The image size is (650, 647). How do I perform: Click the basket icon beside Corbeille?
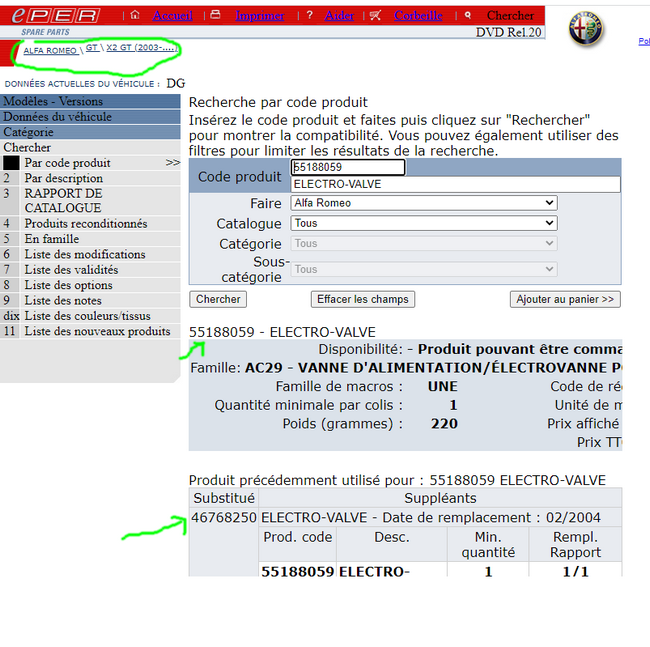click(x=375, y=16)
